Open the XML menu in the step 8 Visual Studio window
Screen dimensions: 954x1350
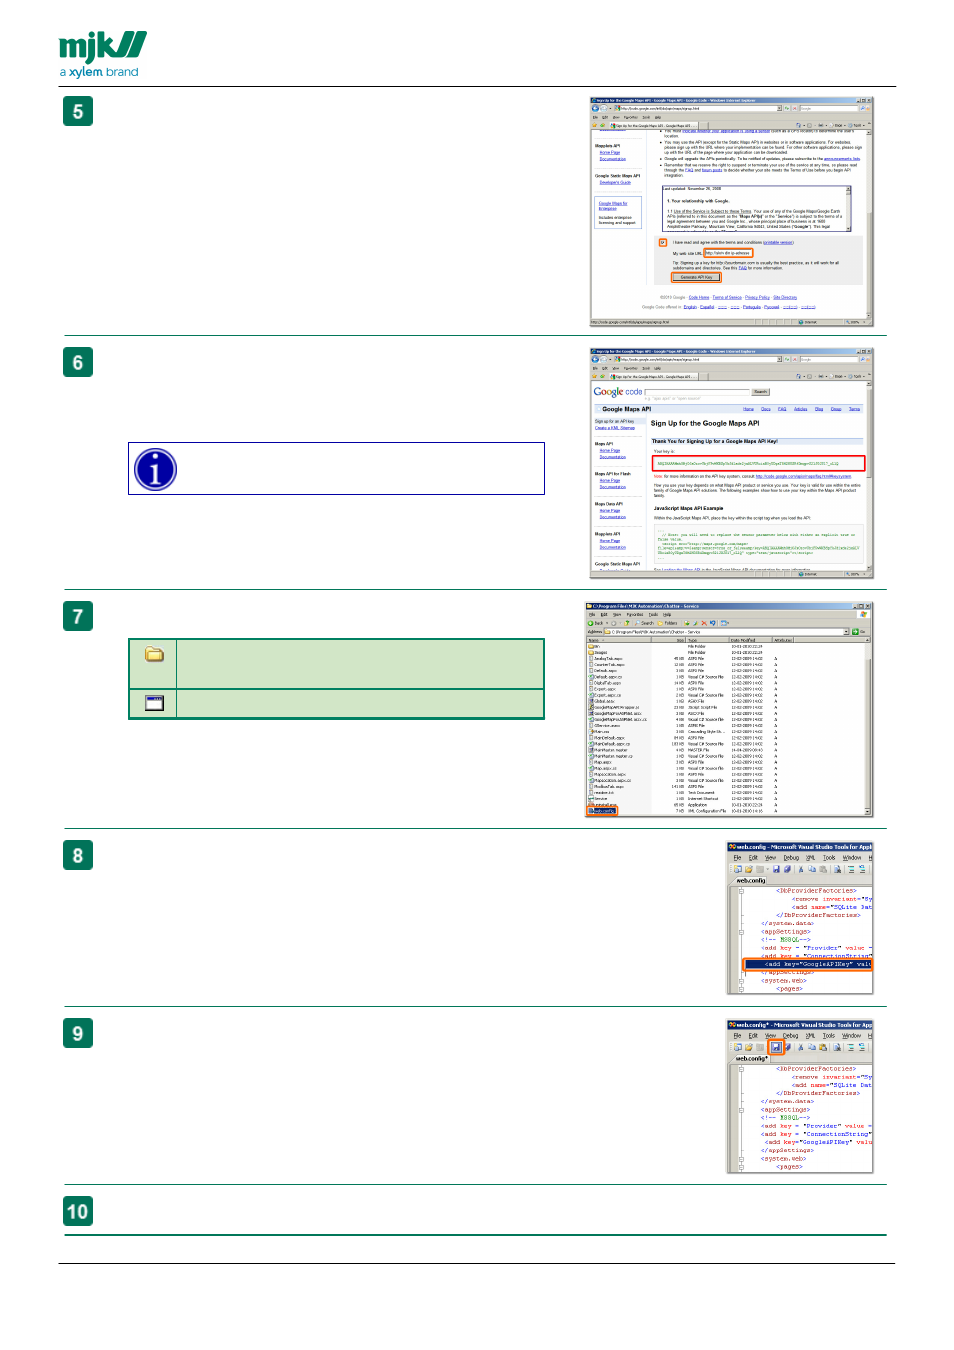click(811, 858)
